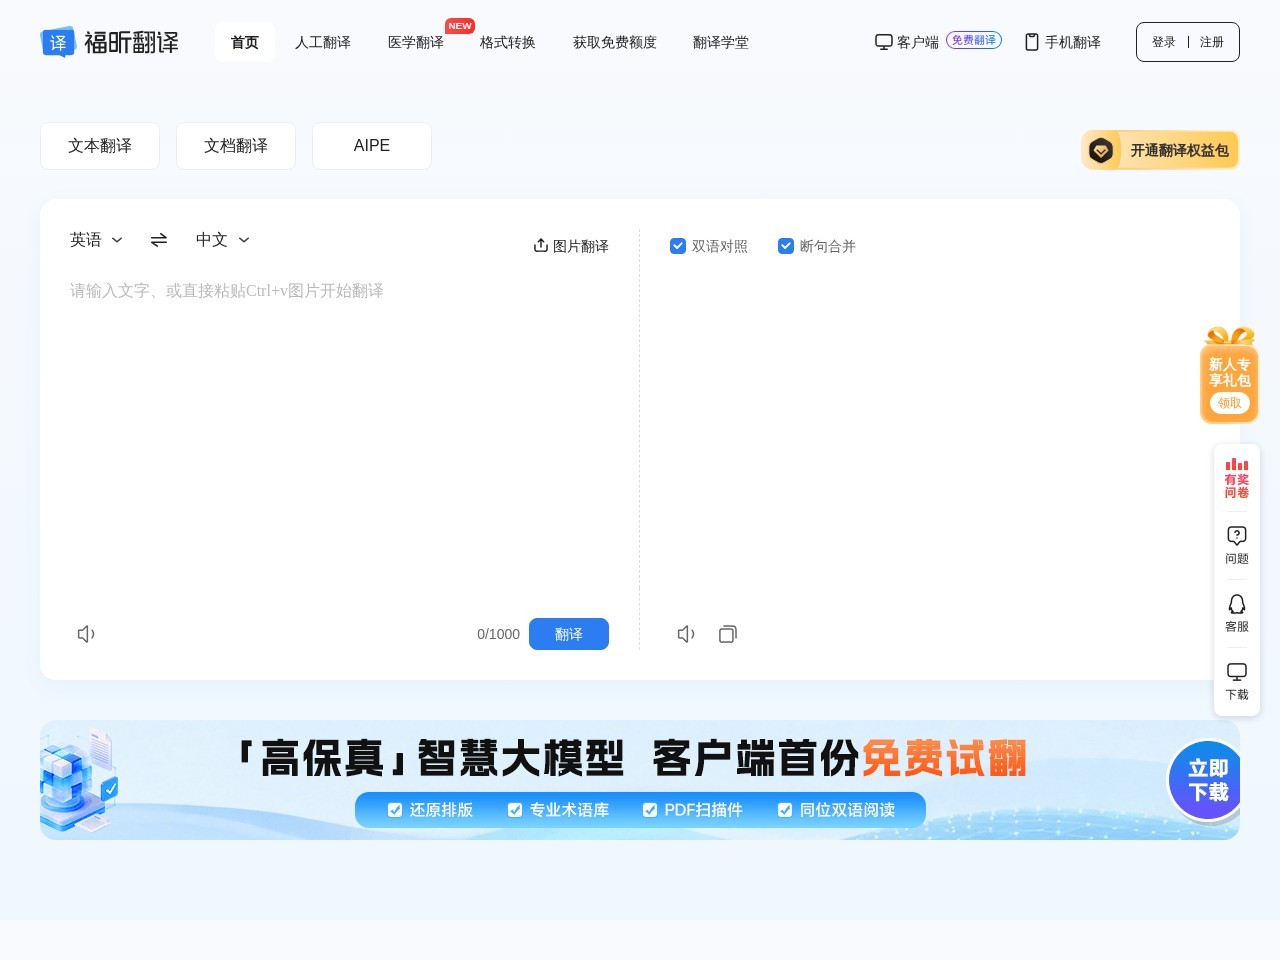Click the 免费翻译 tag badge
Image resolution: width=1280 pixels, height=960 pixels.
click(974, 40)
